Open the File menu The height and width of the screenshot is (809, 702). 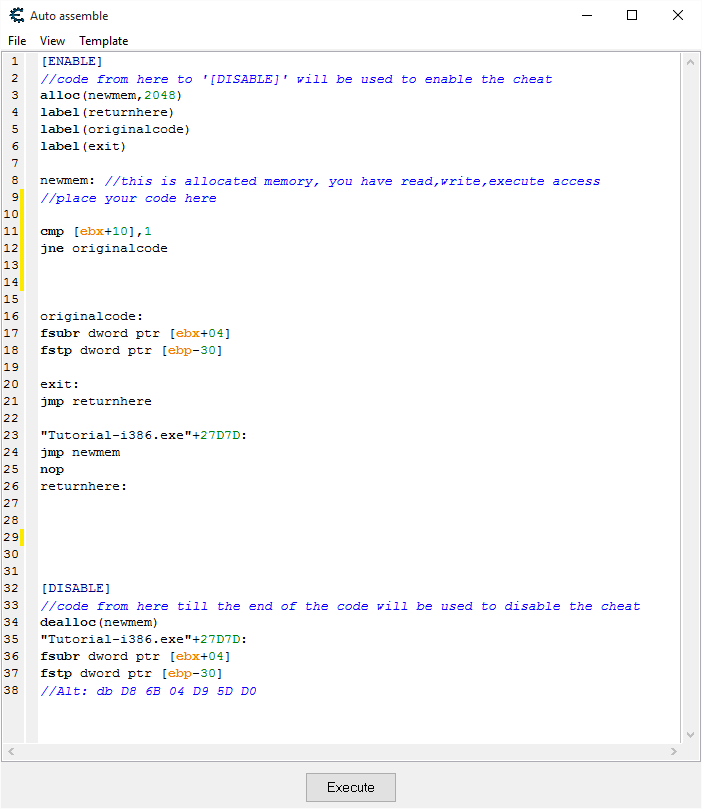click(x=17, y=41)
